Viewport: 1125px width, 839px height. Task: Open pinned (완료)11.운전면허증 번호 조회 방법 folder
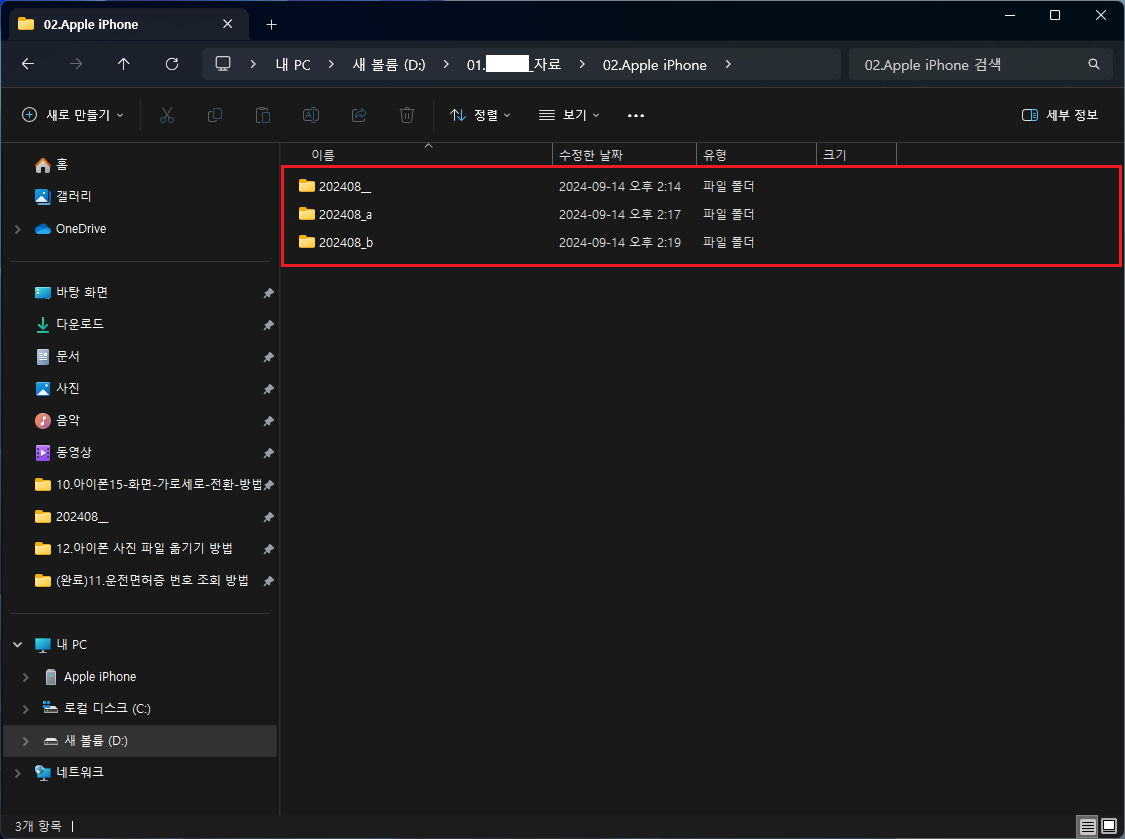click(x=141, y=581)
